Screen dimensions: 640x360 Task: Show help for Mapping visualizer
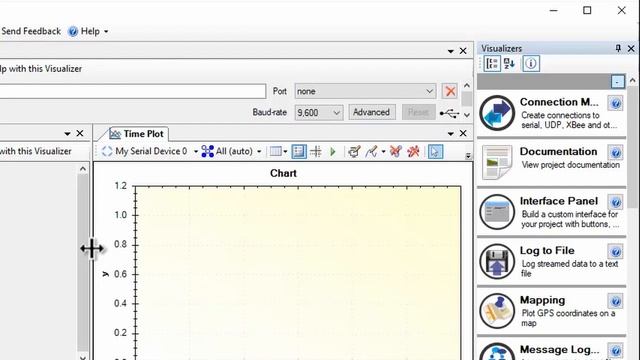[616, 301]
